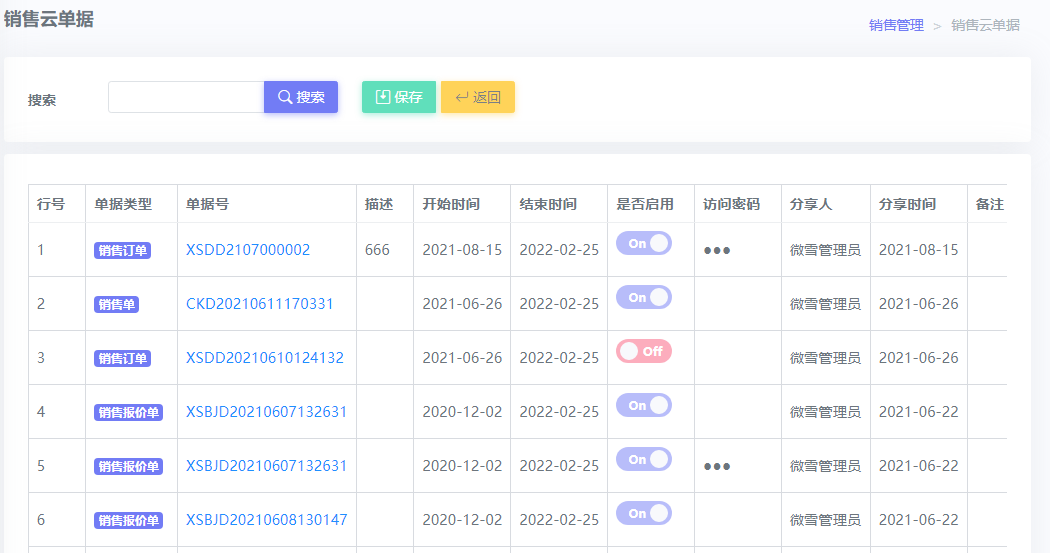Click the yellow 返回 return button
Screen dimensions: 1050x553
pyautogui.click(x=477, y=97)
